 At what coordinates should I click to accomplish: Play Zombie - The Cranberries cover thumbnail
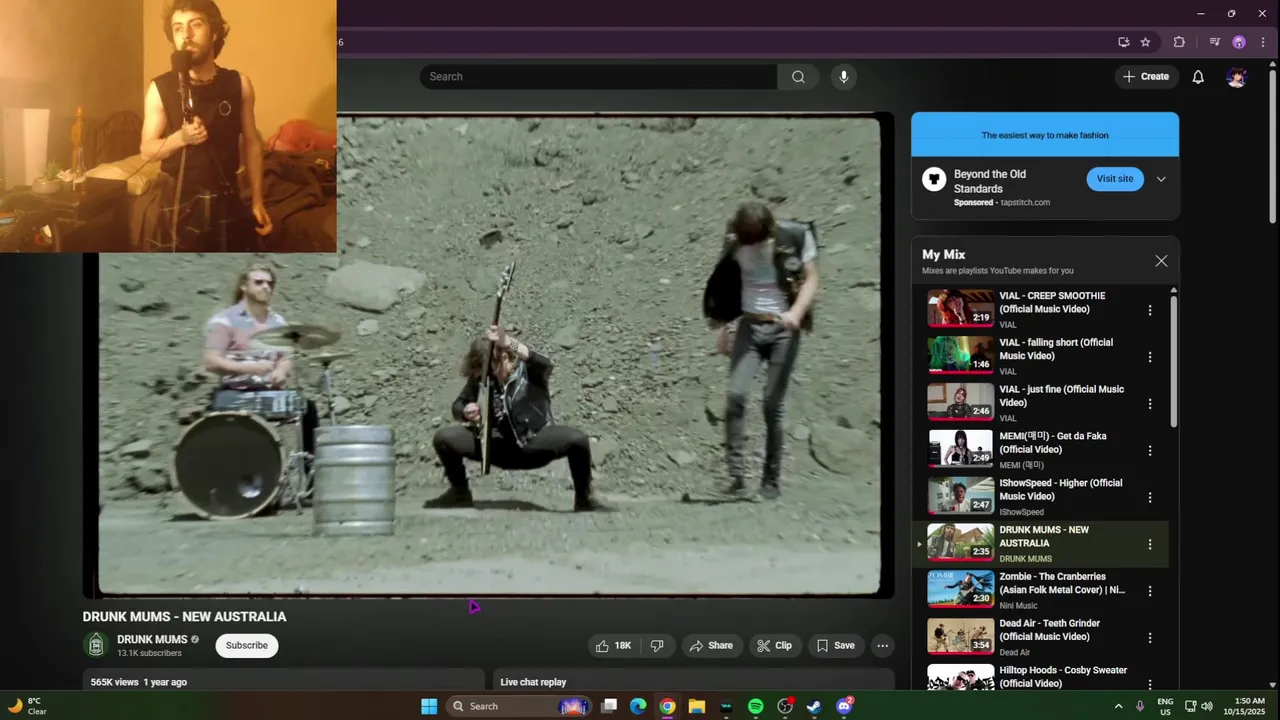coord(960,590)
